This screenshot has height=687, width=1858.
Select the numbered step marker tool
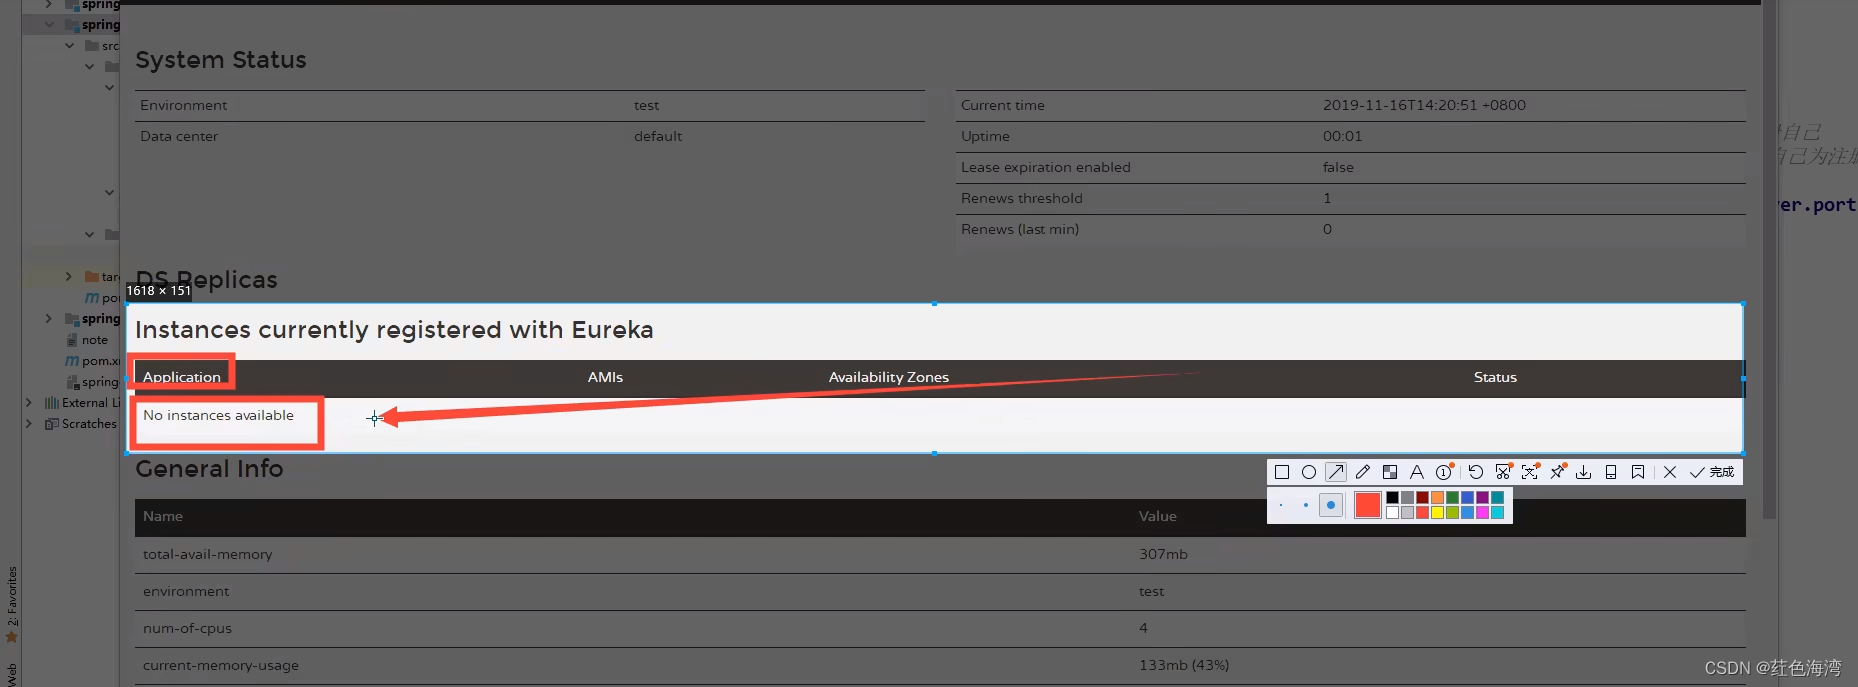click(1444, 472)
